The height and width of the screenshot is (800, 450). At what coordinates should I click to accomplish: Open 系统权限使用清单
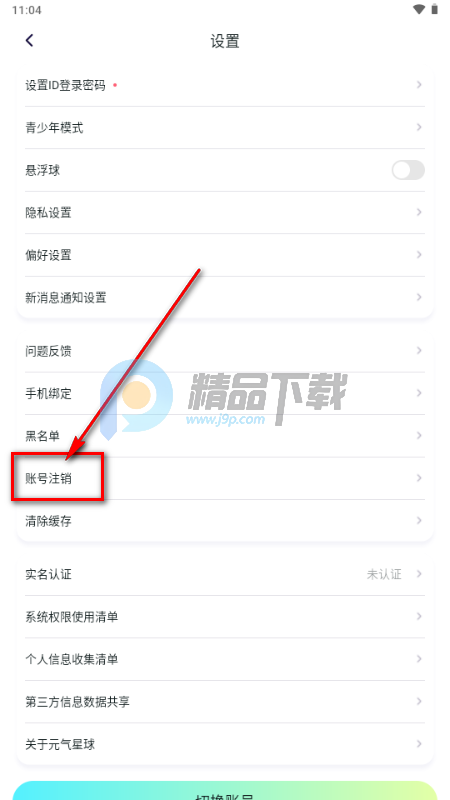(x=225, y=616)
